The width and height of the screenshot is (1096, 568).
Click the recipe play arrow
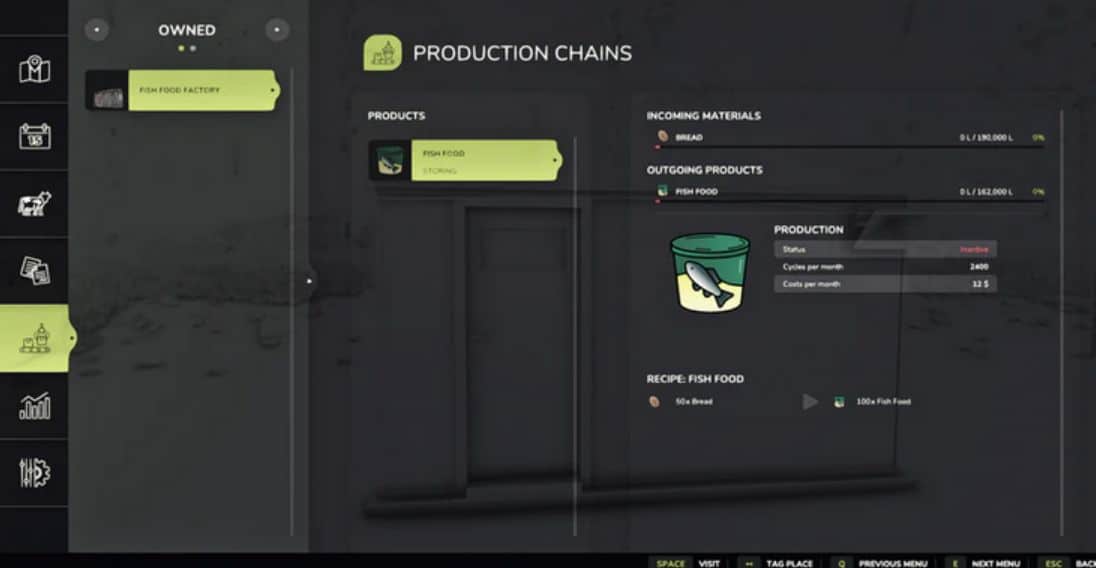click(x=809, y=402)
